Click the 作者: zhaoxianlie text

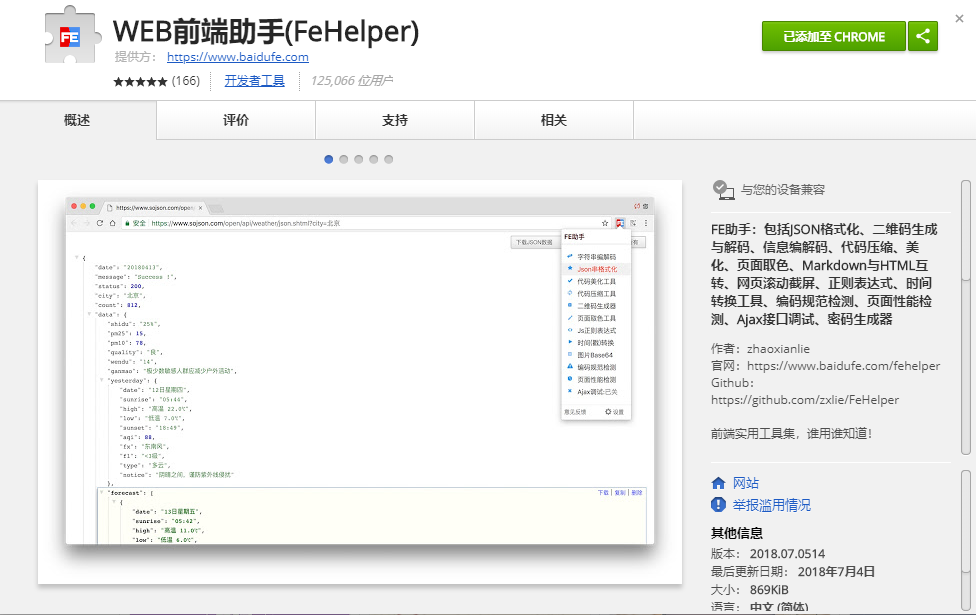(x=761, y=349)
